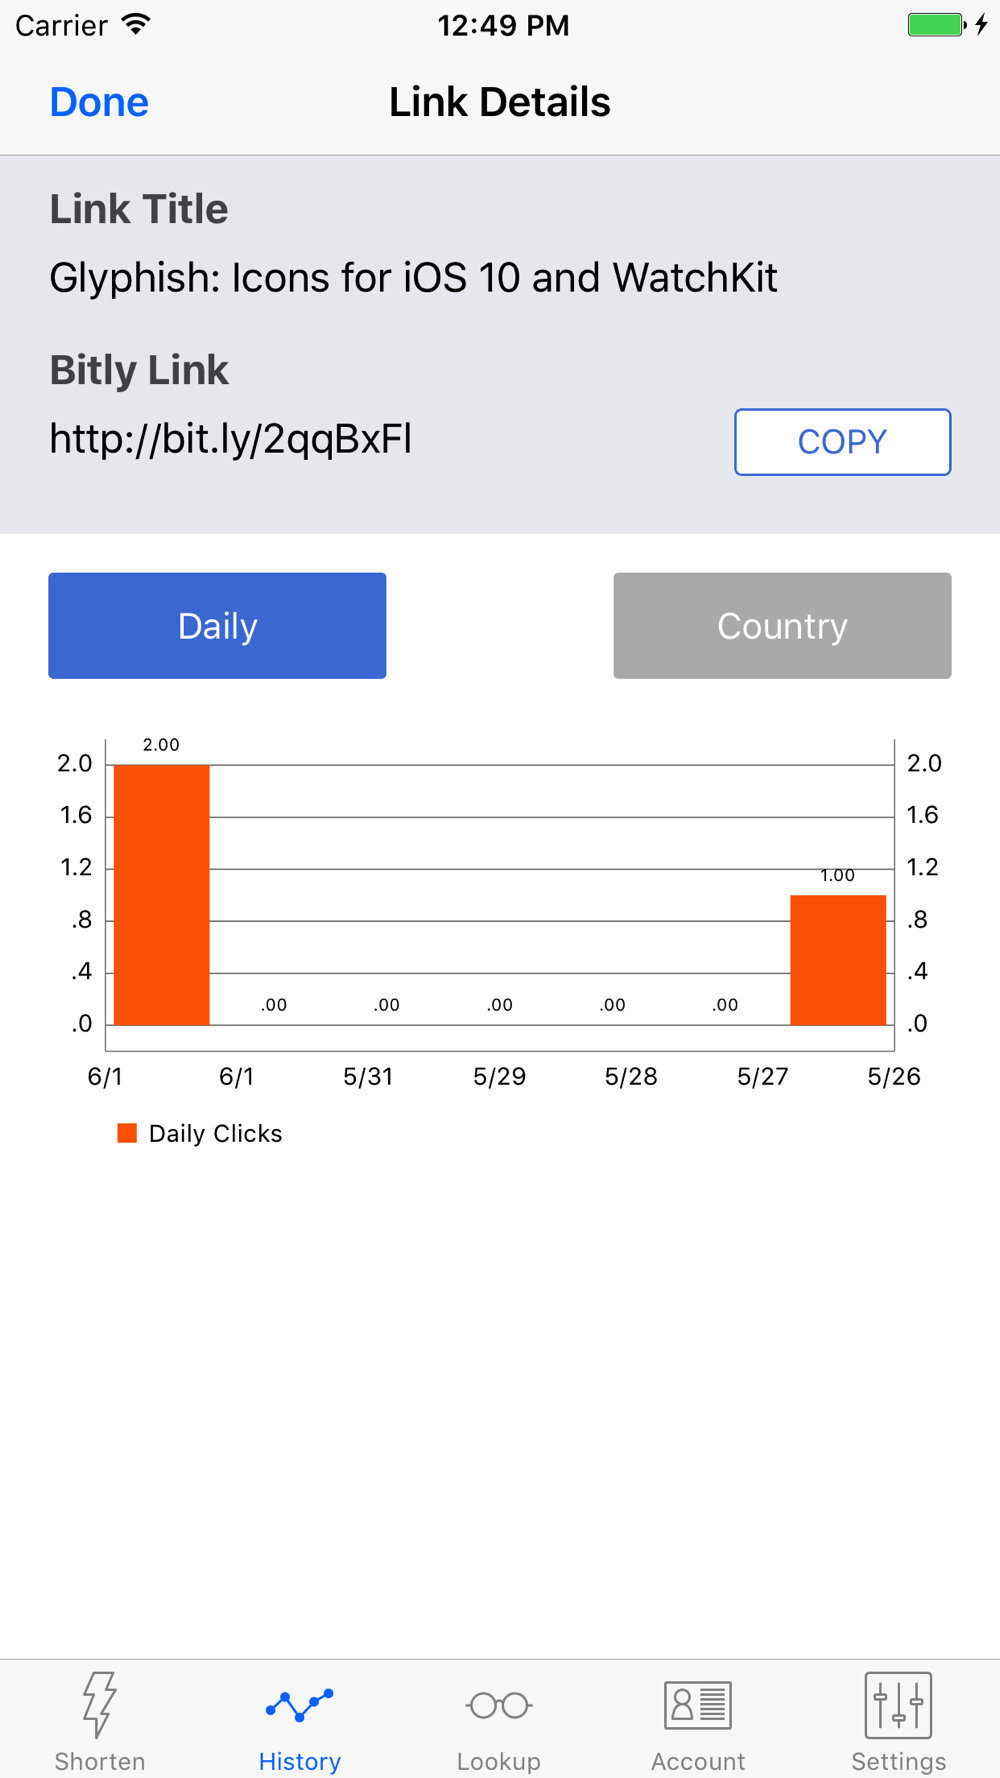Tap the 12:49 PM status bar clock
The image size is (1000, 1778).
[503, 25]
